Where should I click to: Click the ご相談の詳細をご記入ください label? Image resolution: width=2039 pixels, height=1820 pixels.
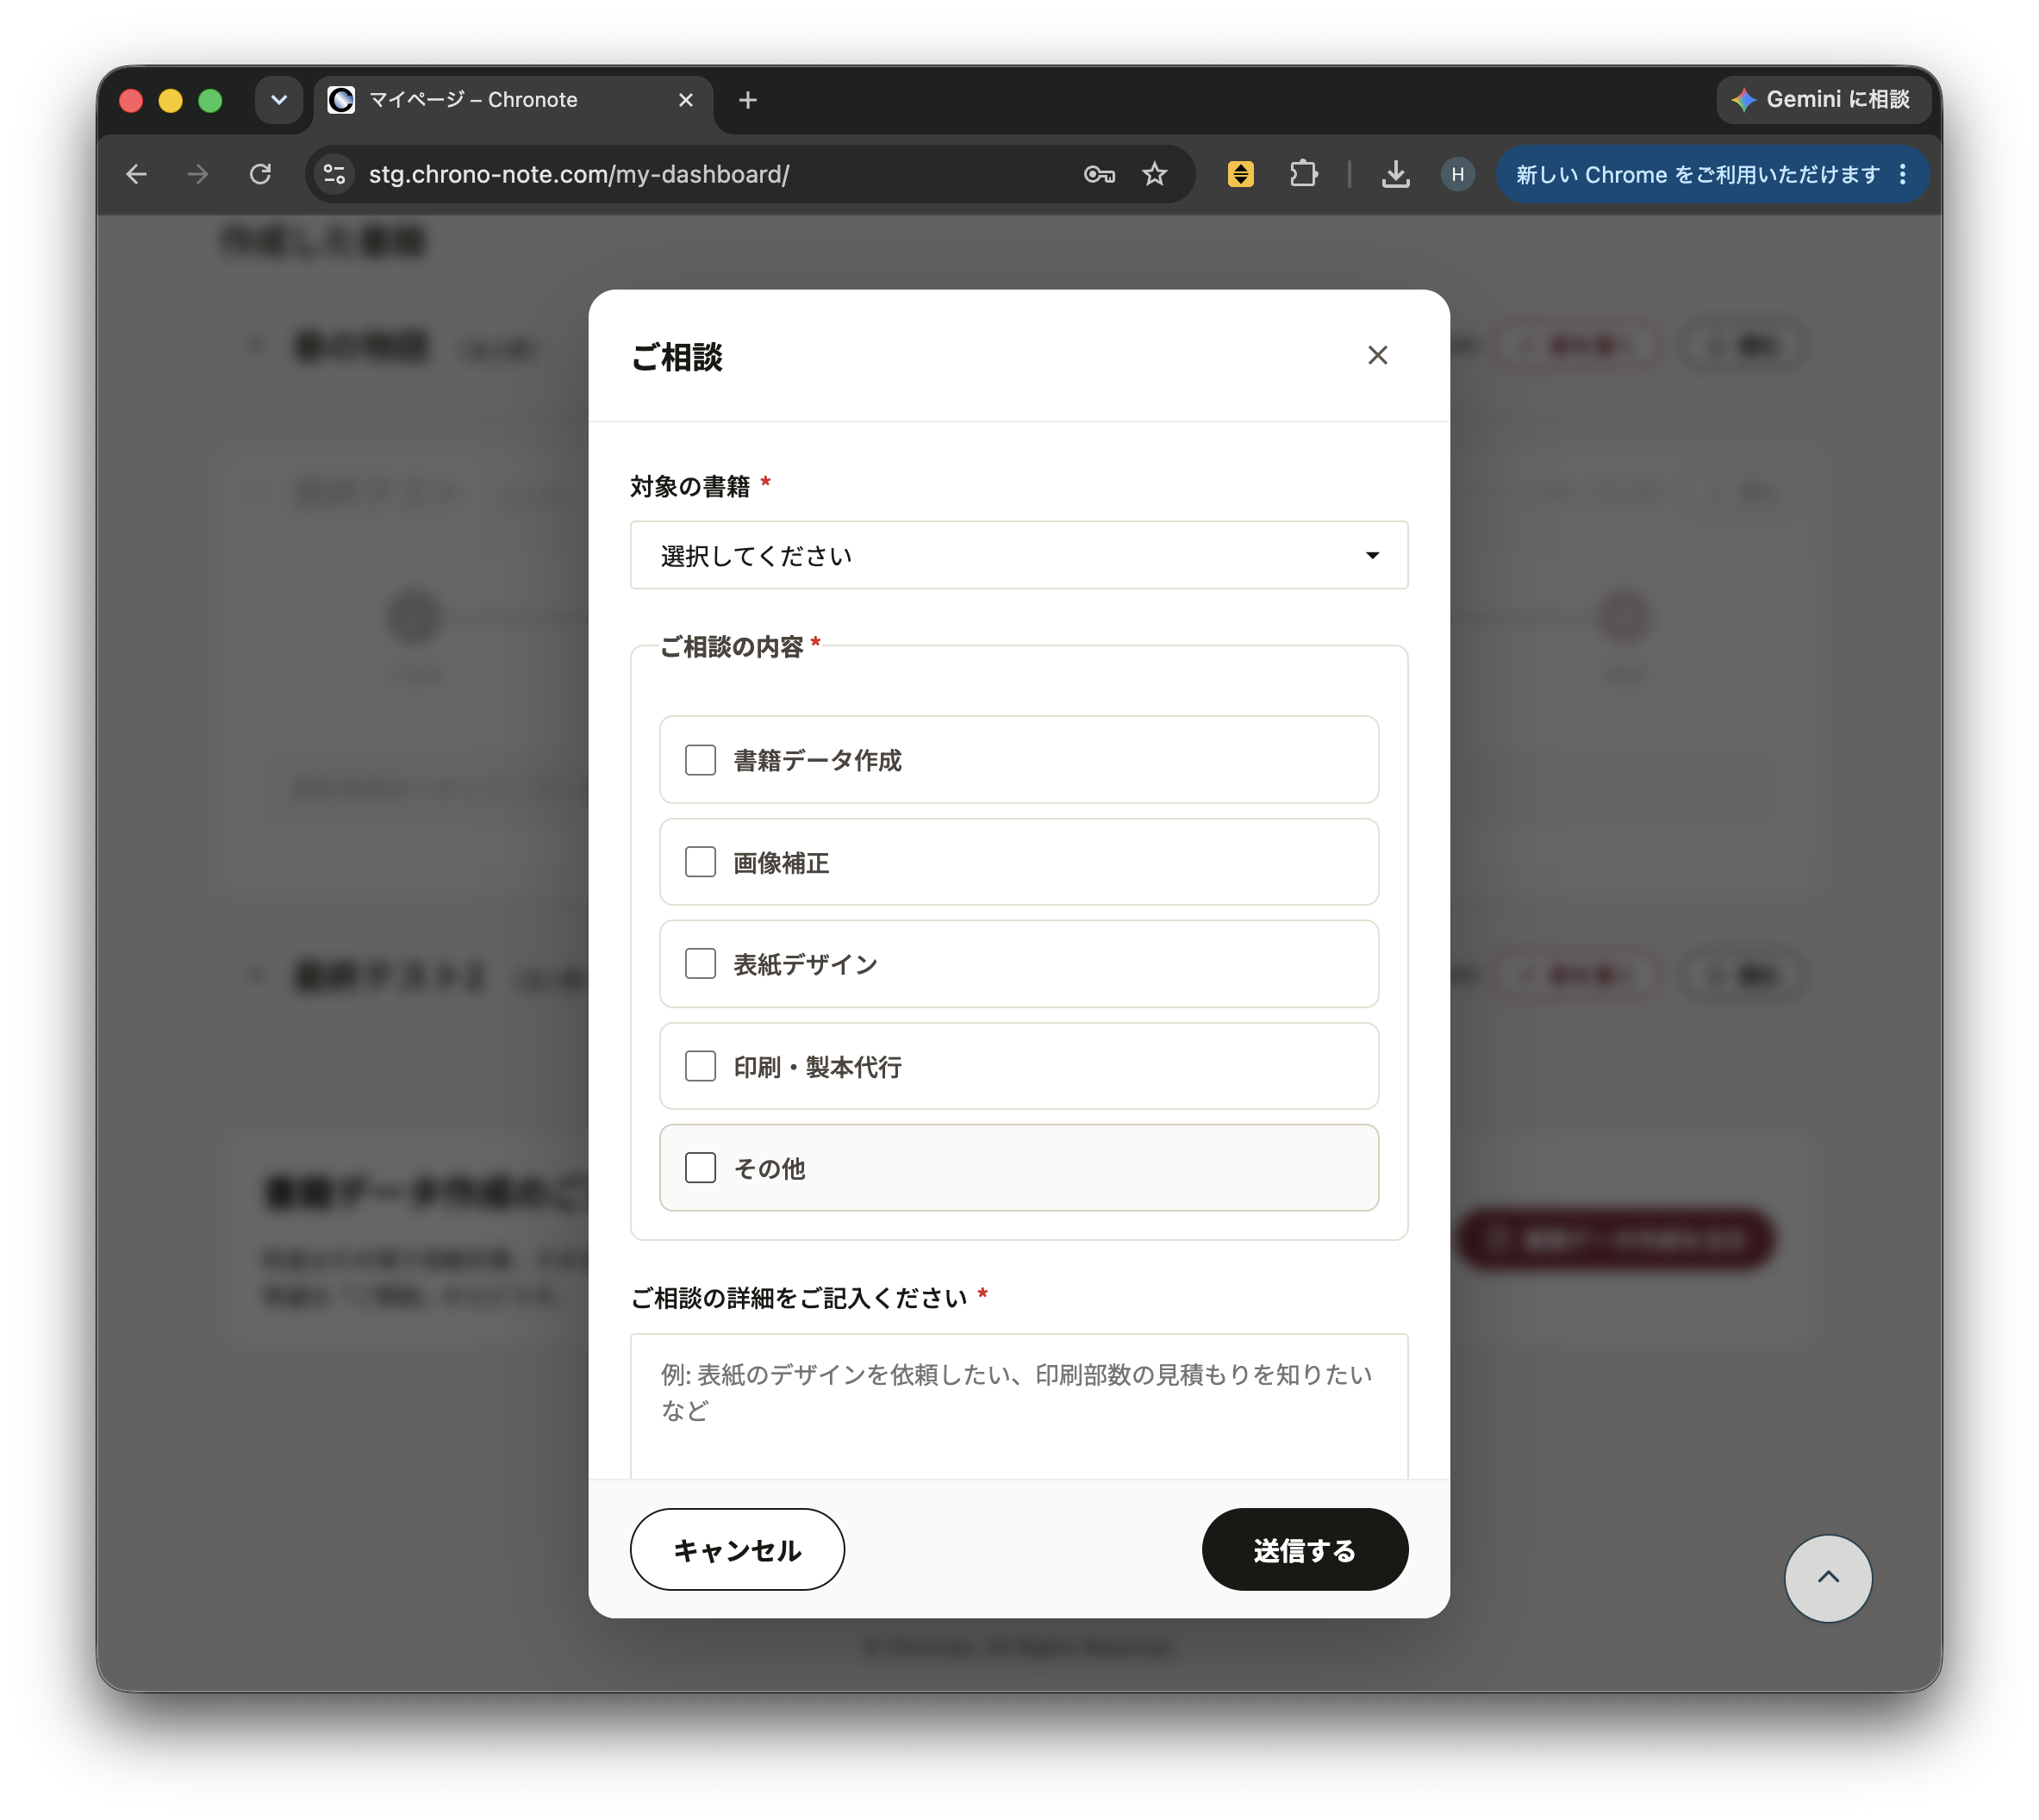[798, 1298]
